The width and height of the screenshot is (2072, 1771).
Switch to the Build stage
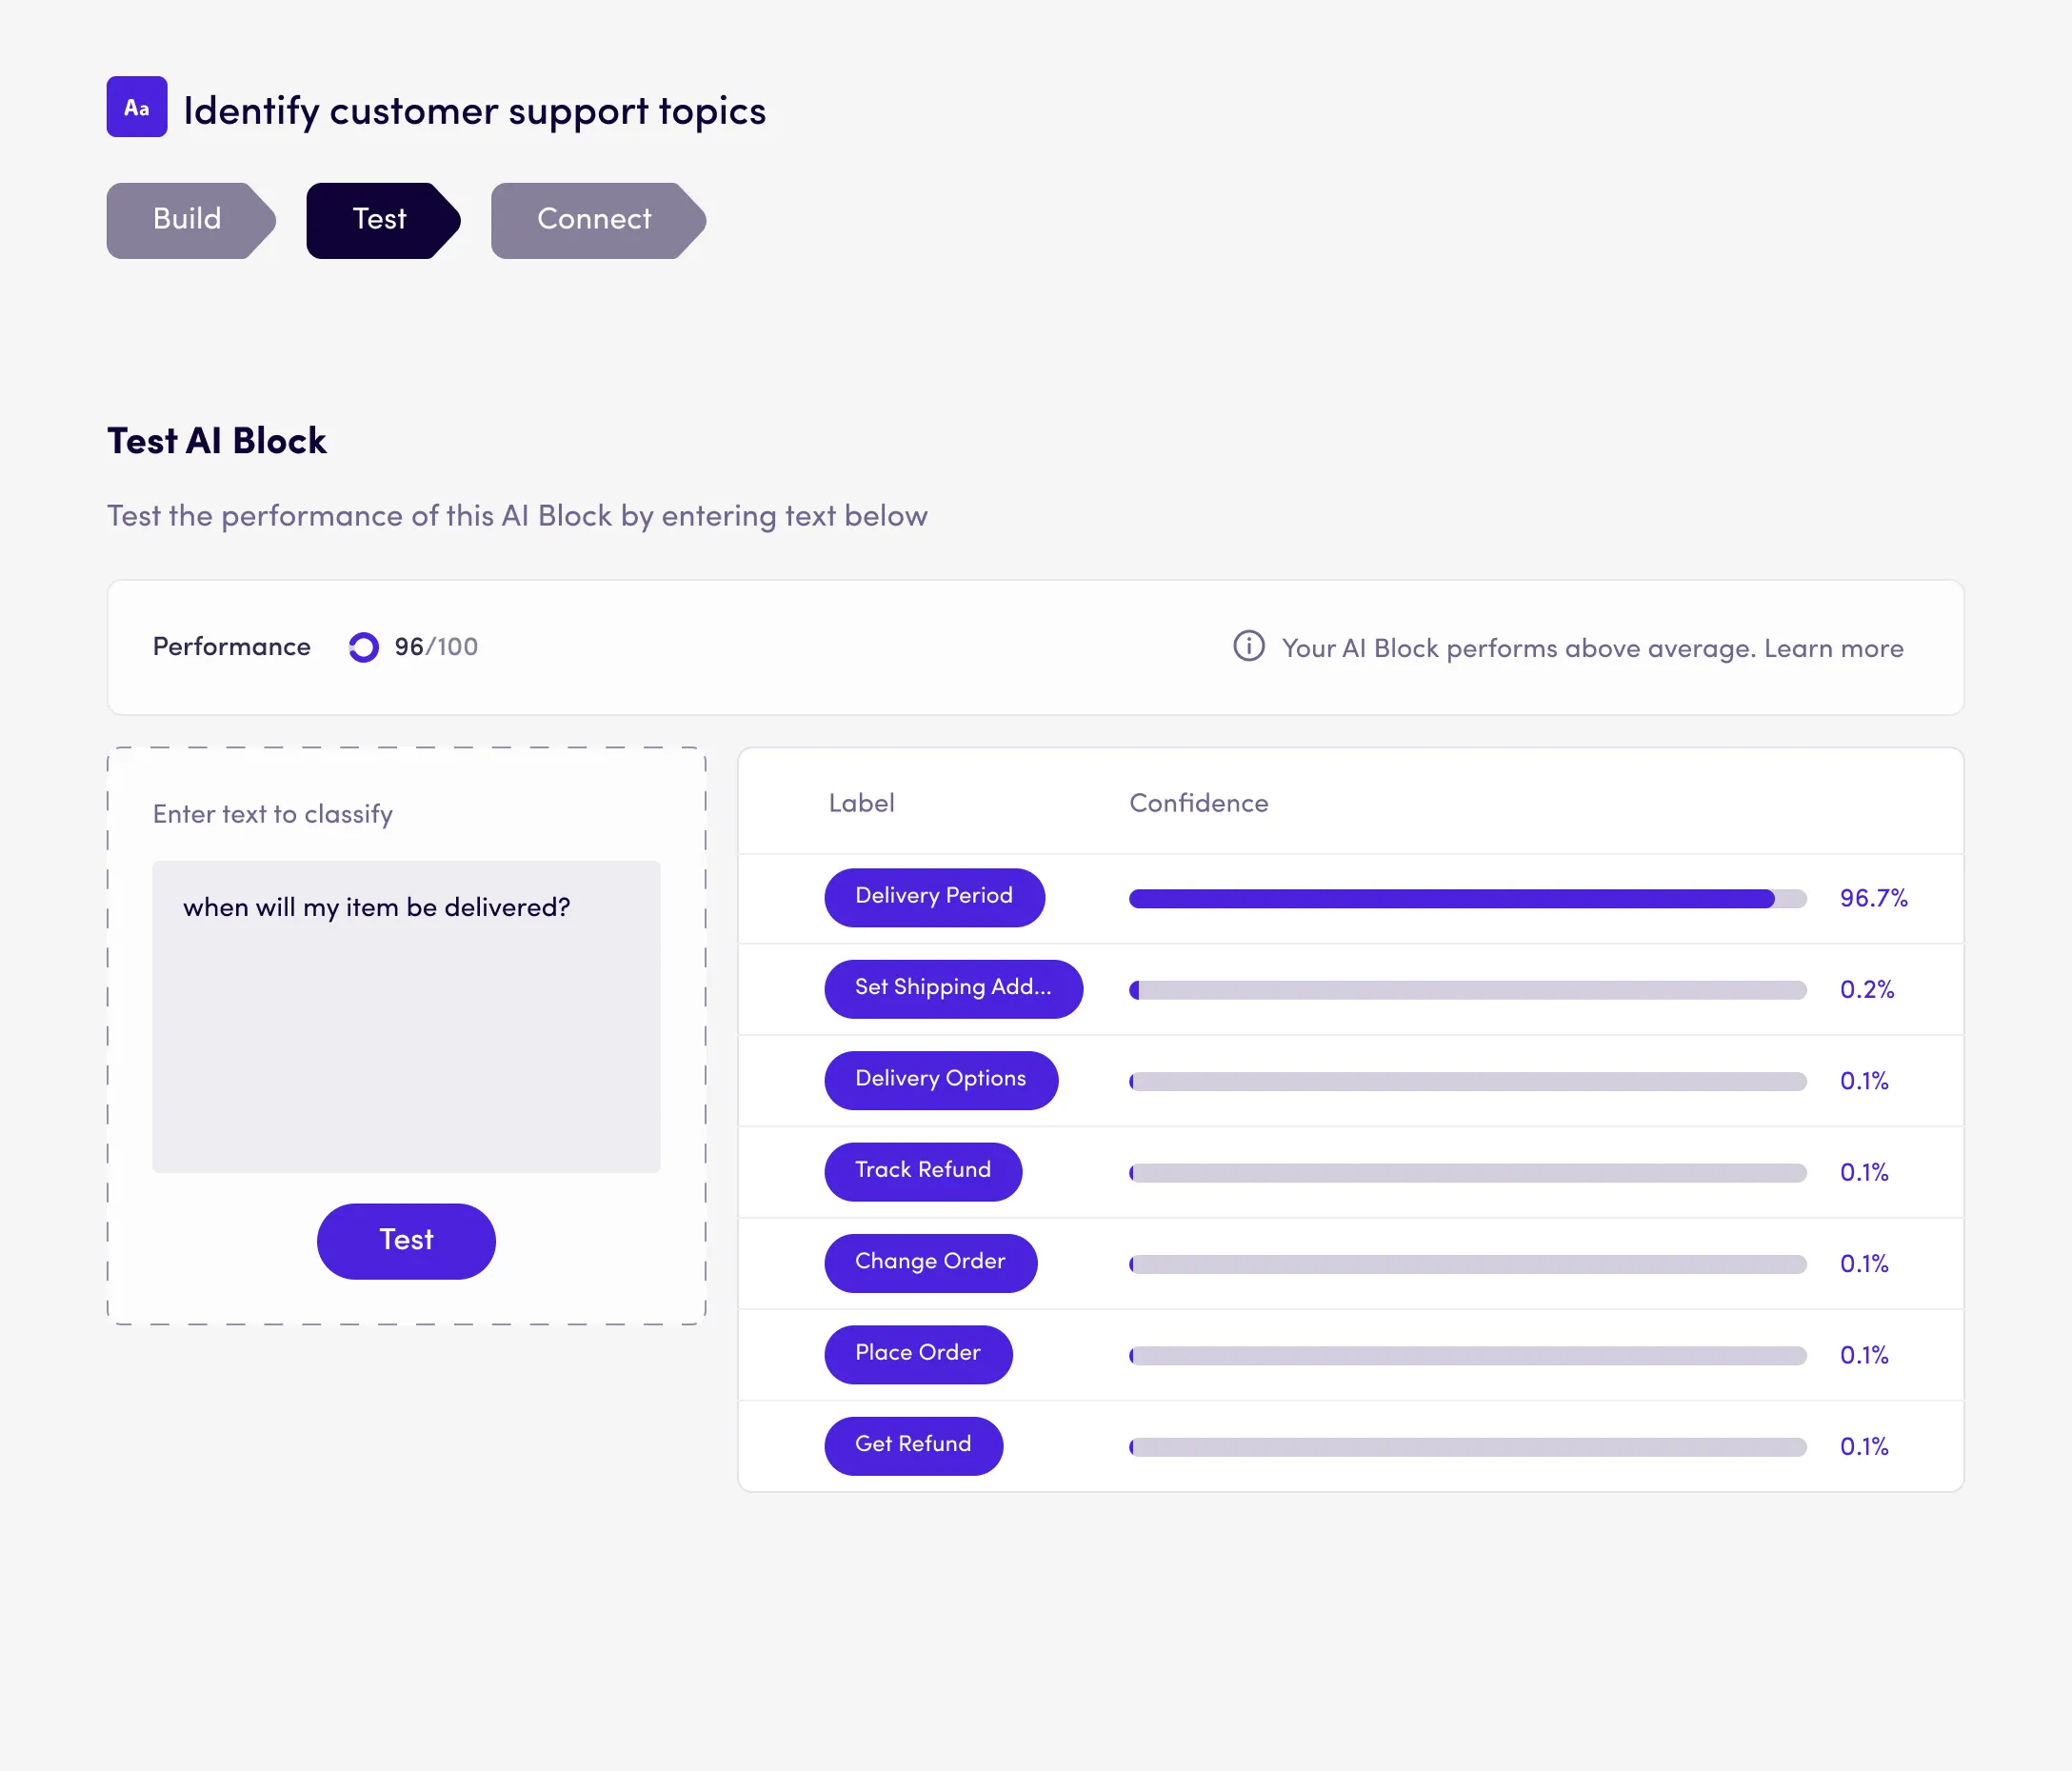click(186, 220)
